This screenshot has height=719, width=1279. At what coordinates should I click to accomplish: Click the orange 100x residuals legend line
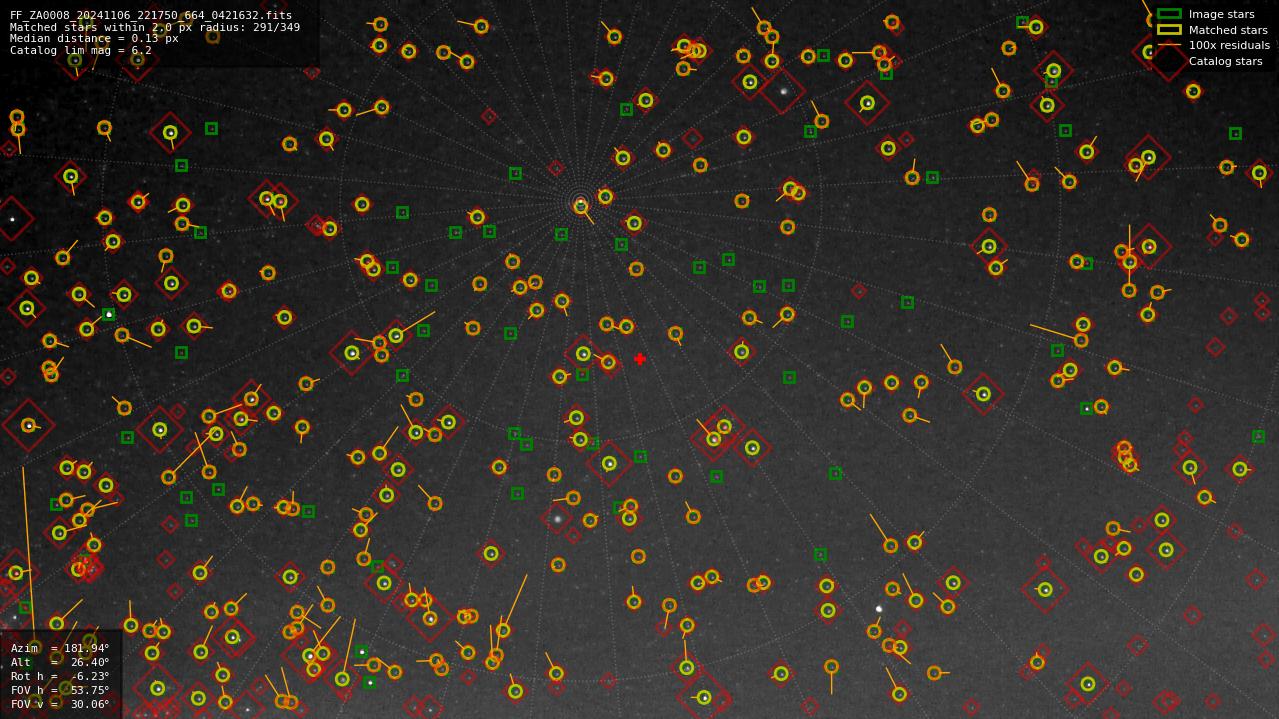1169,45
